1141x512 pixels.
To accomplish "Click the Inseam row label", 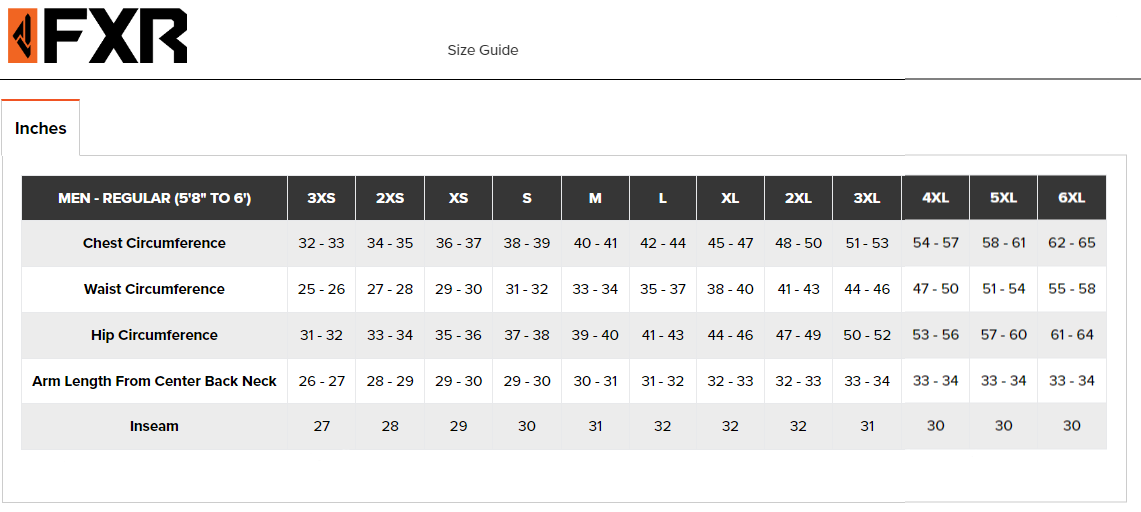I will (x=154, y=426).
